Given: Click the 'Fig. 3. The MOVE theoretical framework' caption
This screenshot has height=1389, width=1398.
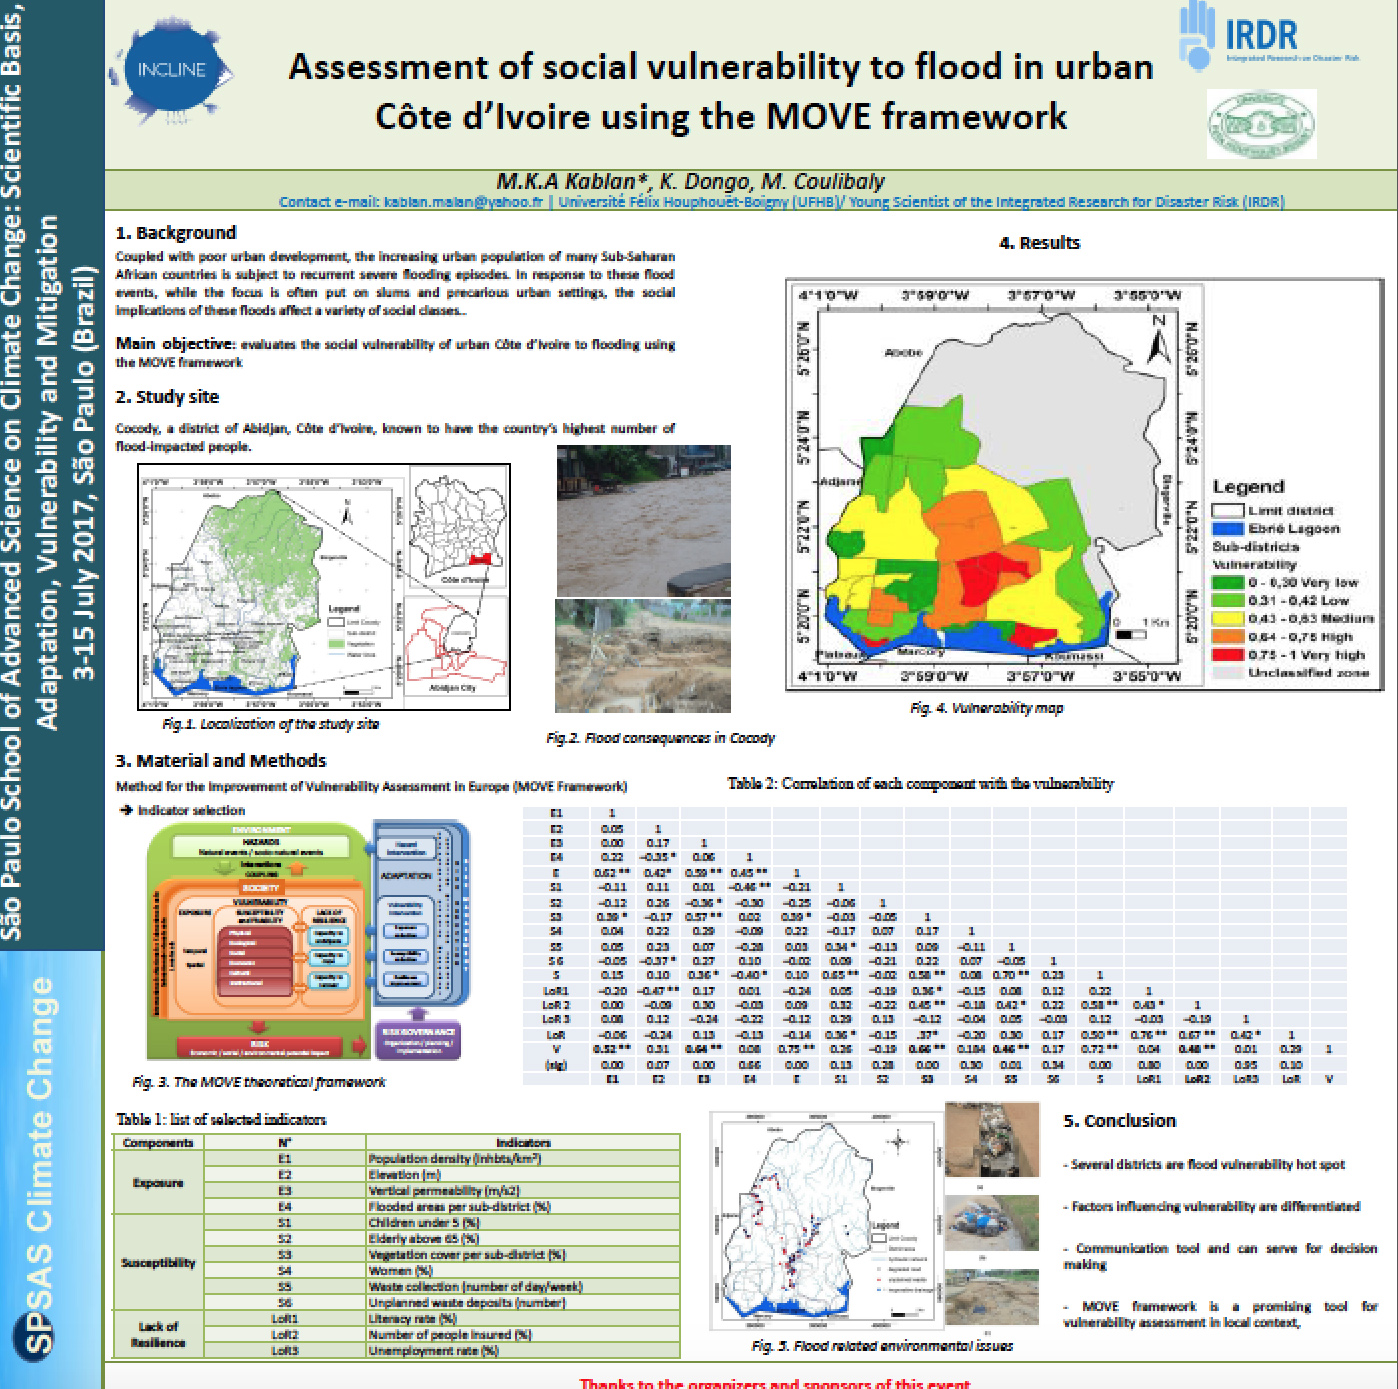Looking at the screenshot, I should click(x=259, y=1082).
